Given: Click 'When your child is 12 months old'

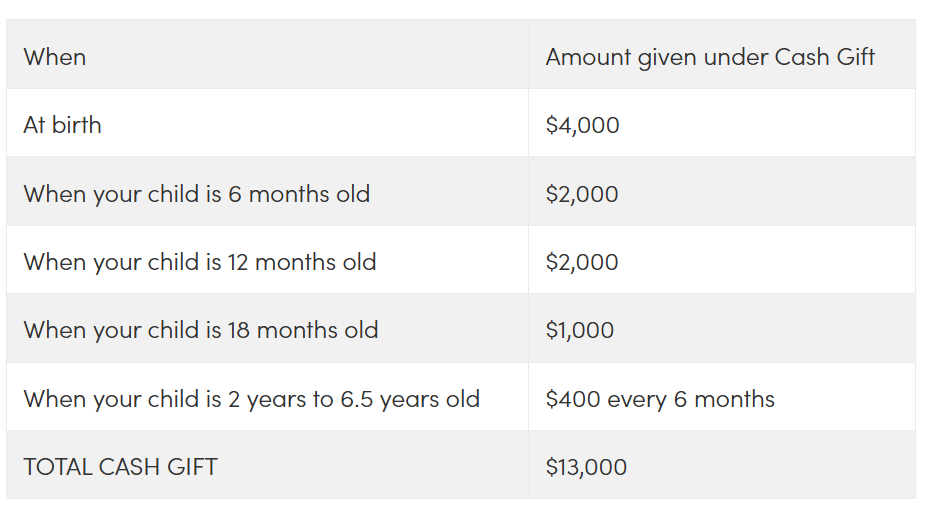Looking at the screenshot, I should coord(200,262).
